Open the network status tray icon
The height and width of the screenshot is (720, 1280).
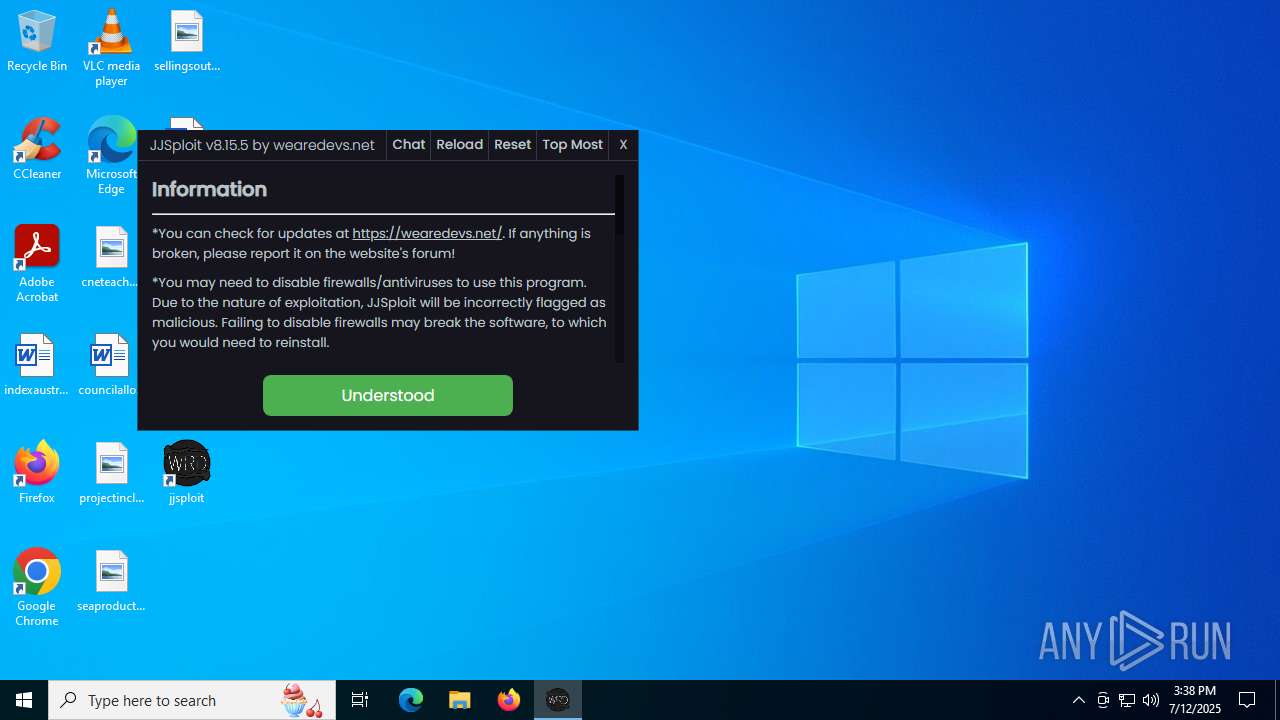click(x=1127, y=700)
